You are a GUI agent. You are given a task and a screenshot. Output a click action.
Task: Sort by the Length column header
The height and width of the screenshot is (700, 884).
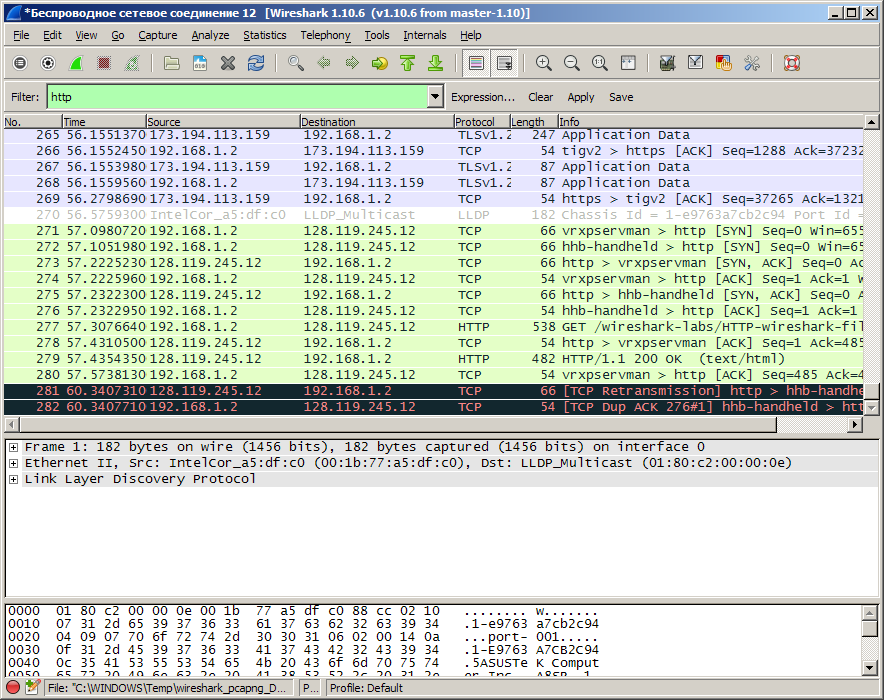point(534,122)
